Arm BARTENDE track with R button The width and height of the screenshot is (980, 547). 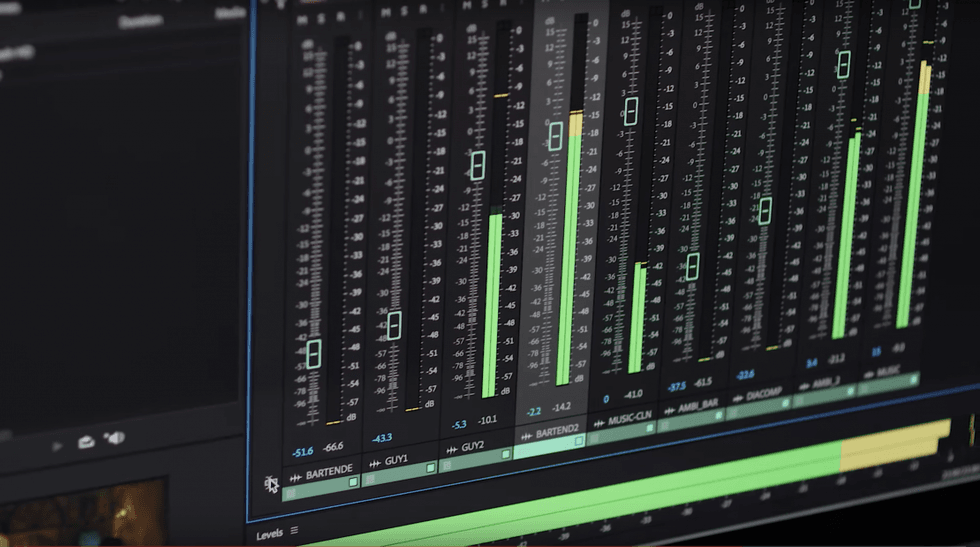click(x=341, y=18)
